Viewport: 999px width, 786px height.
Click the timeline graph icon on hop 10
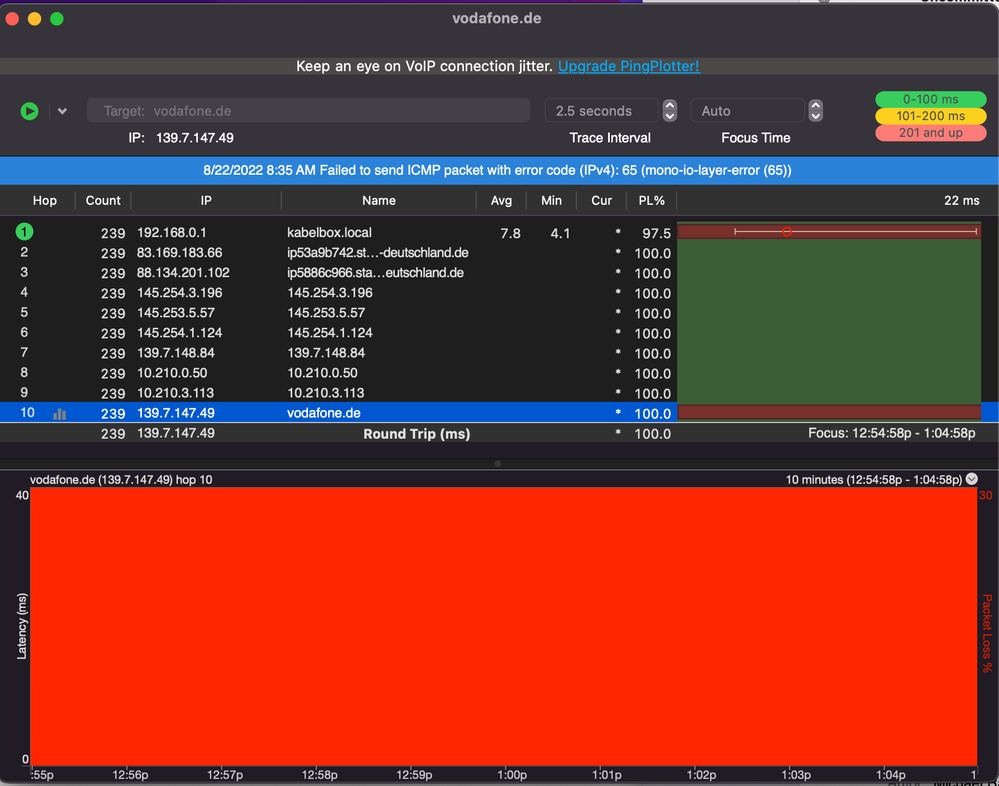coord(59,414)
